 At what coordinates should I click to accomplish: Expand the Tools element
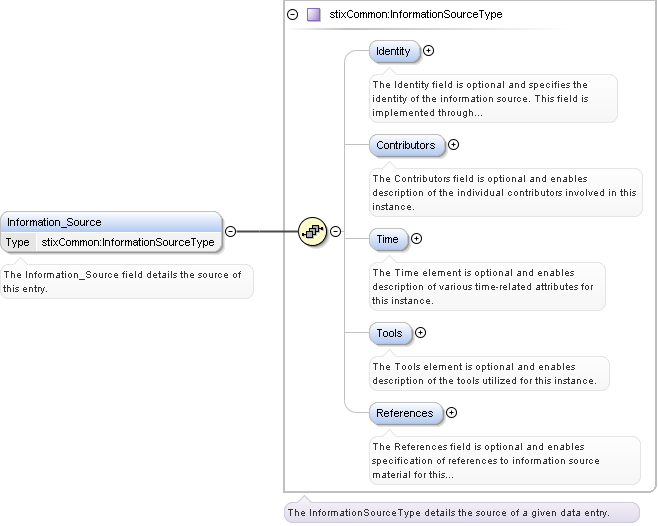pyautogui.click(x=420, y=332)
